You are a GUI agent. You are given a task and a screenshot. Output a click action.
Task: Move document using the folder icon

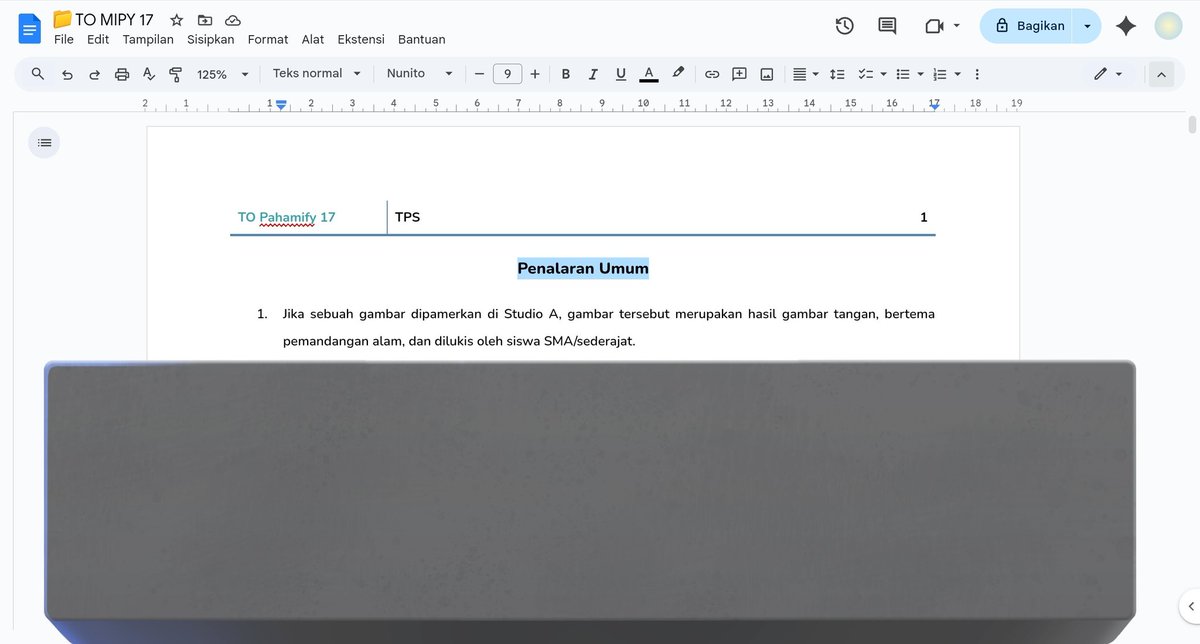click(205, 20)
